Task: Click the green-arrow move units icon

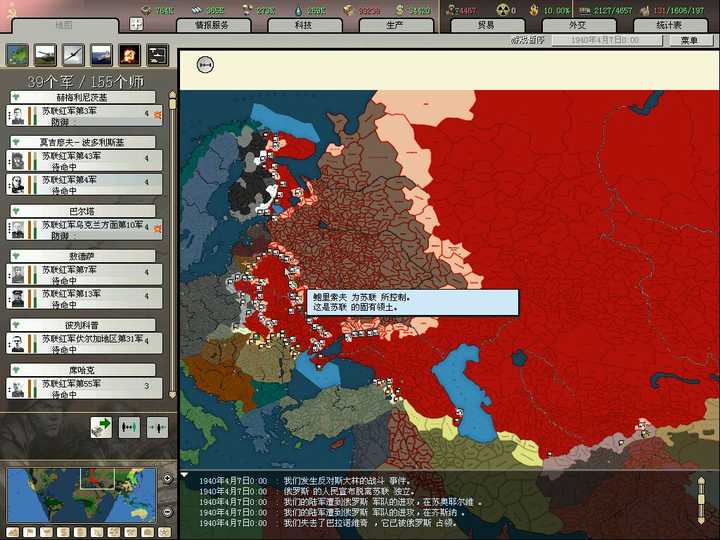Action: [101, 428]
